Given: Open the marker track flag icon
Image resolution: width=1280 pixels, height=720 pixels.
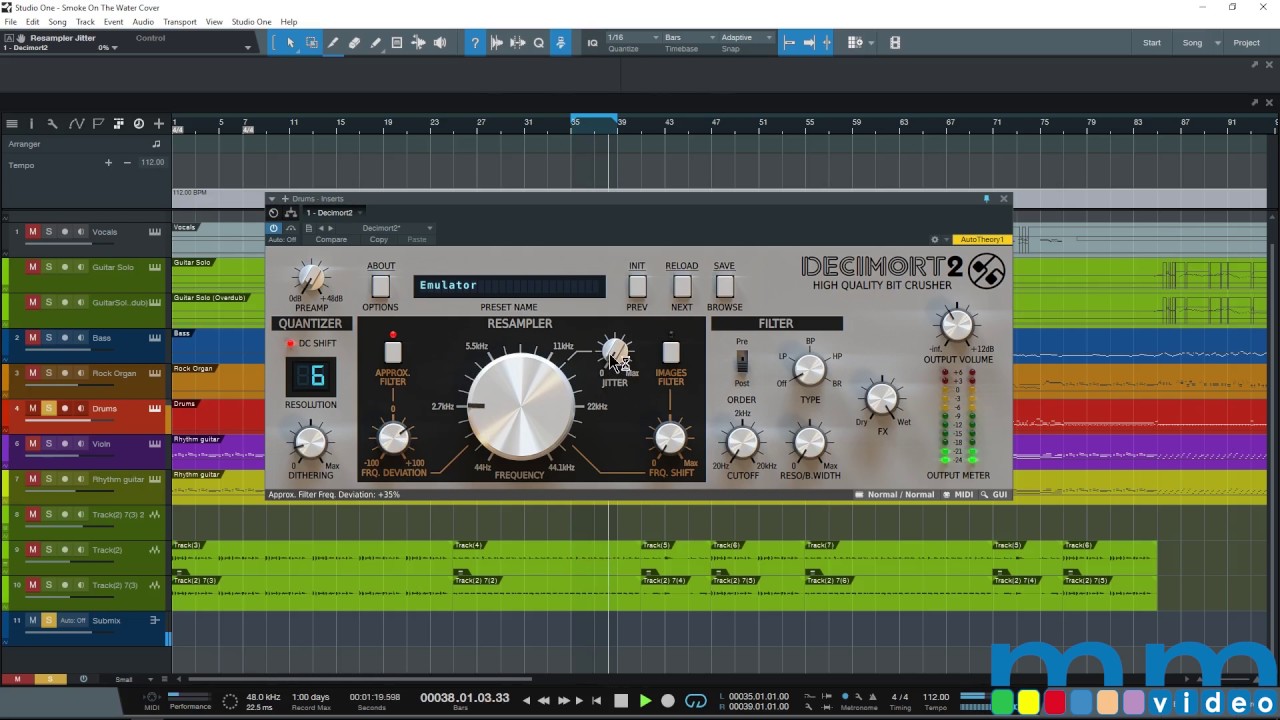Looking at the screenshot, I should (98, 124).
